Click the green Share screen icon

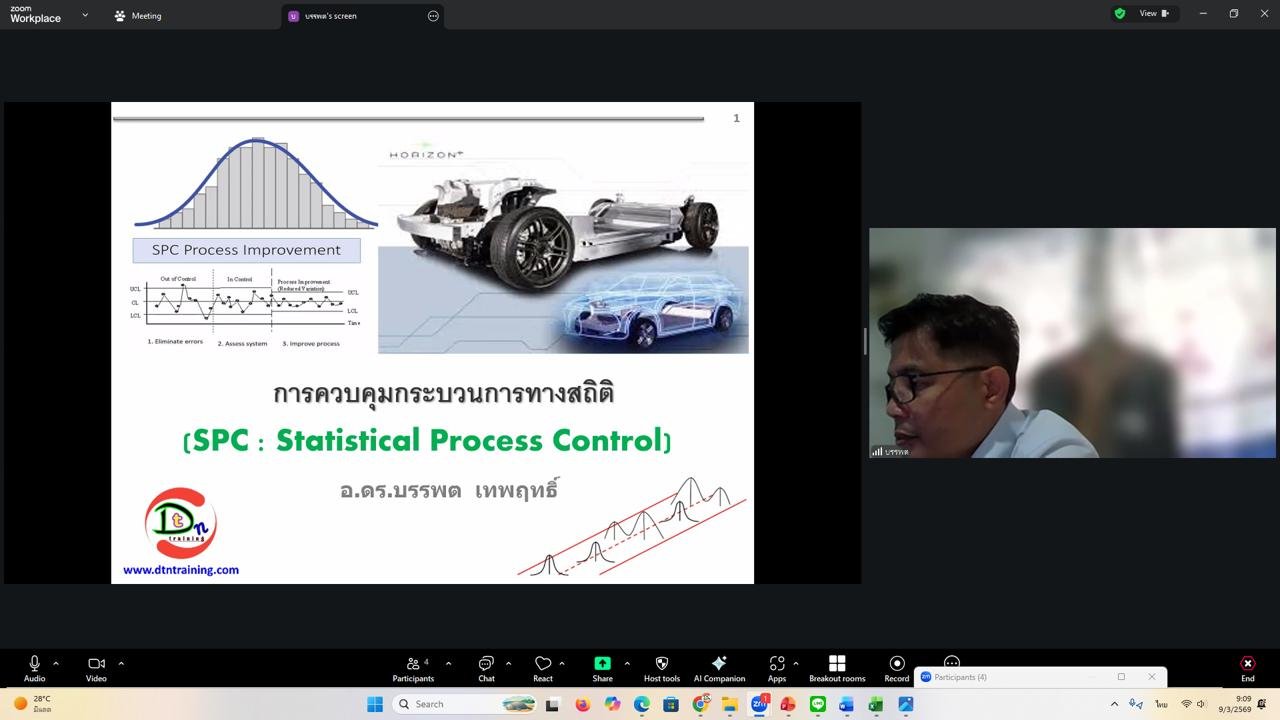click(602, 664)
